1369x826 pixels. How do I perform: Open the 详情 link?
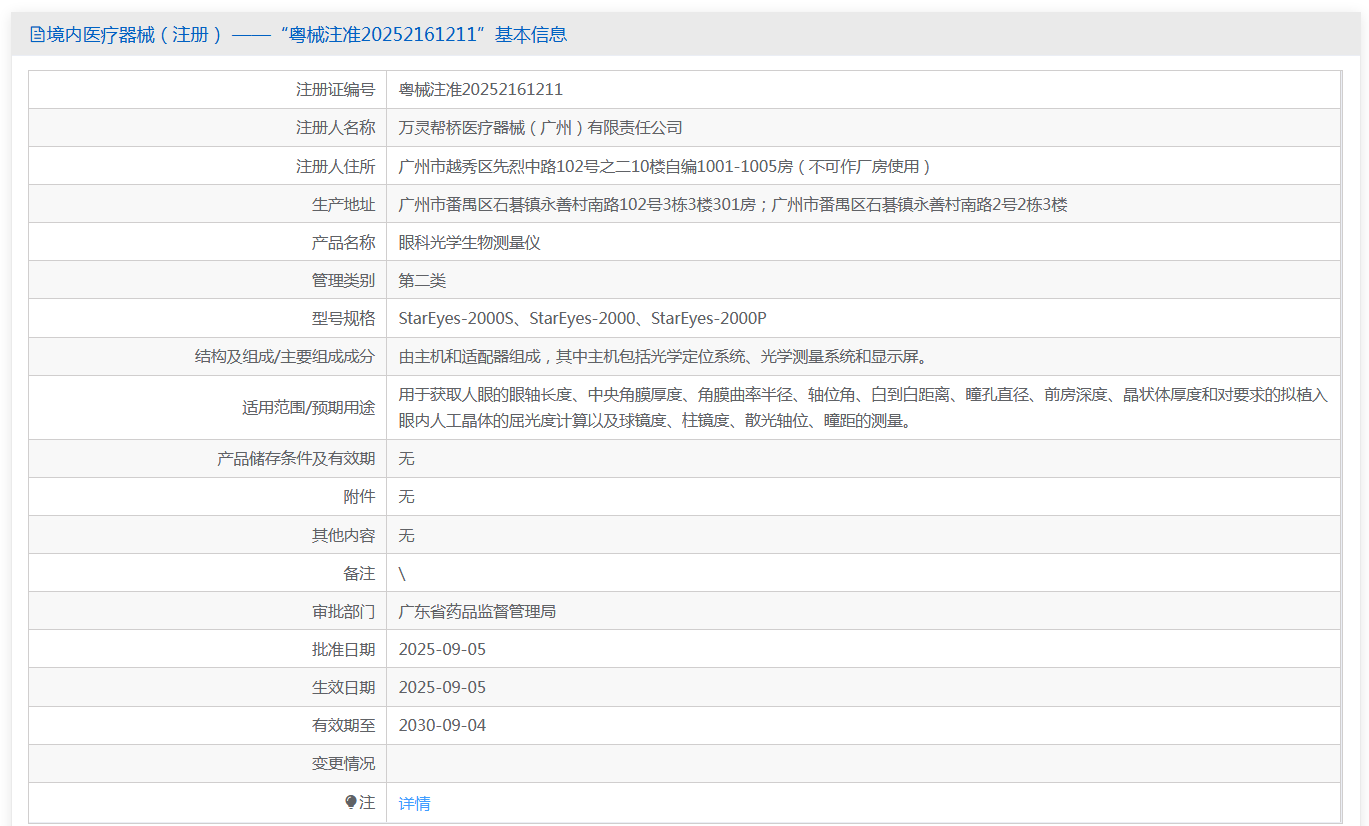tap(414, 803)
